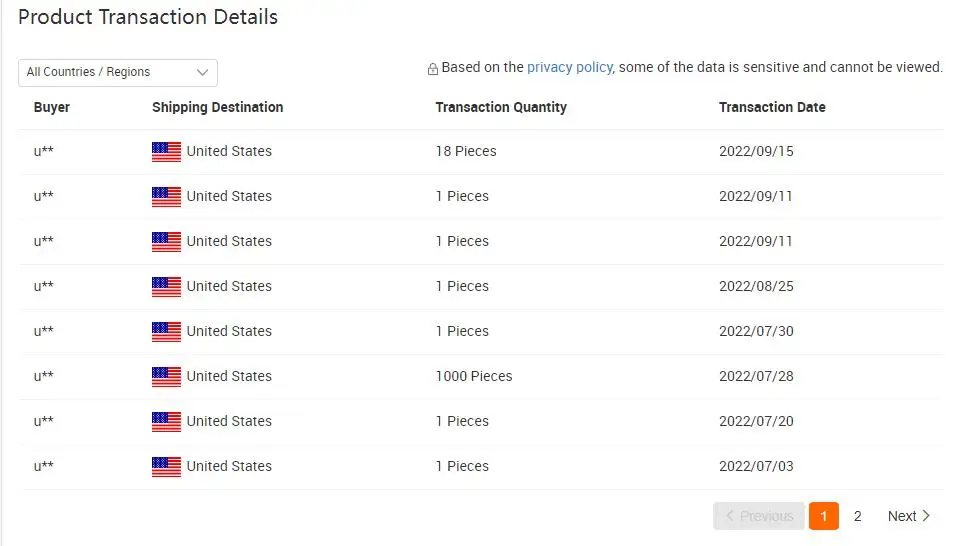Click the Buyer column header
Image resolution: width=955 pixels, height=546 pixels.
click(x=52, y=107)
